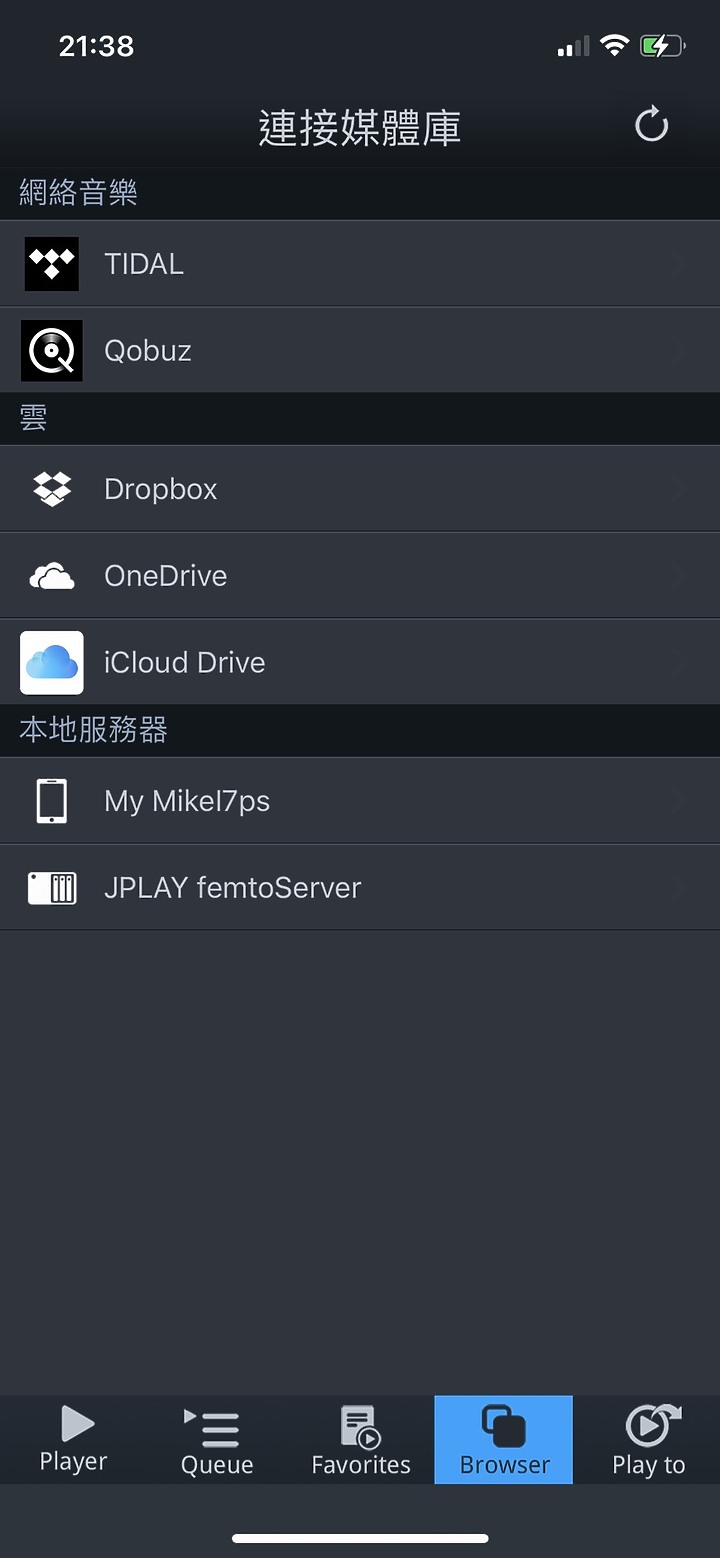The height and width of the screenshot is (1558, 720).
Task: Select the Qobuz logo icon
Action: click(52, 351)
